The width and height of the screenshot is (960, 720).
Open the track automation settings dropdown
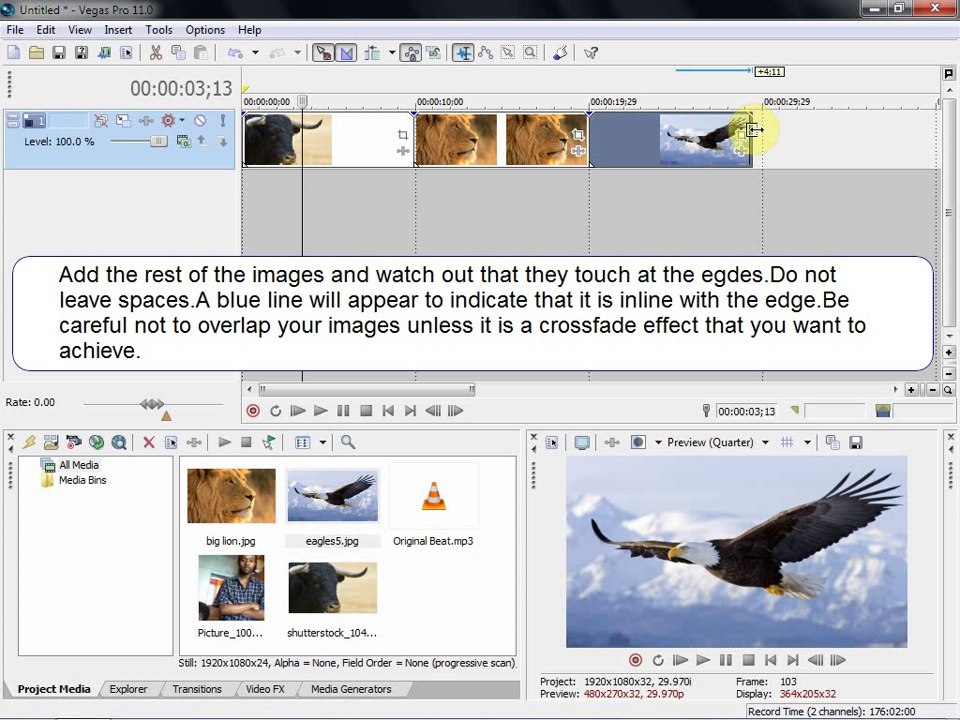182,120
